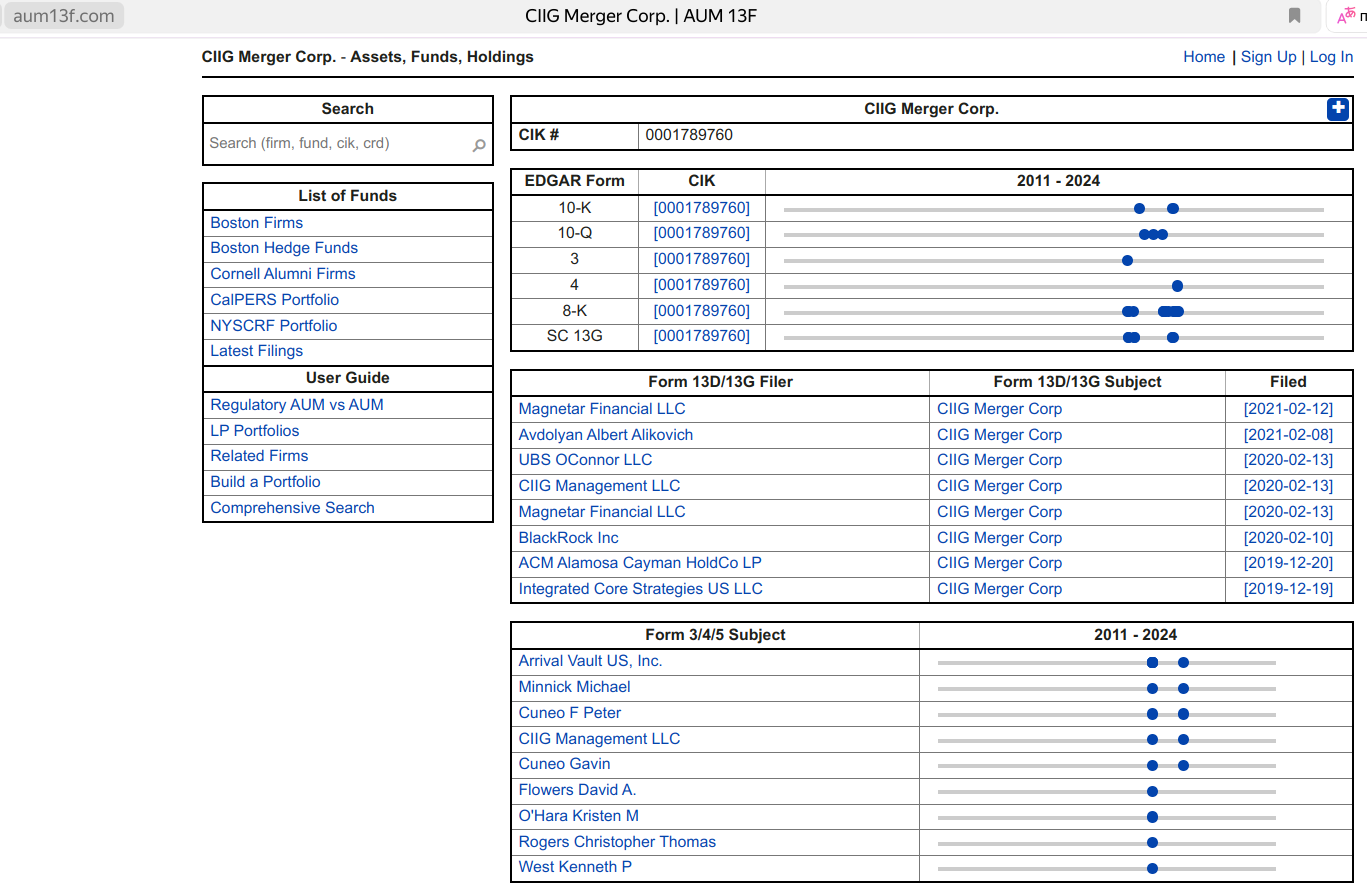The width and height of the screenshot is (1367, 896).
Task: Open Comprehensive Search link
Action: coord(292,508)
